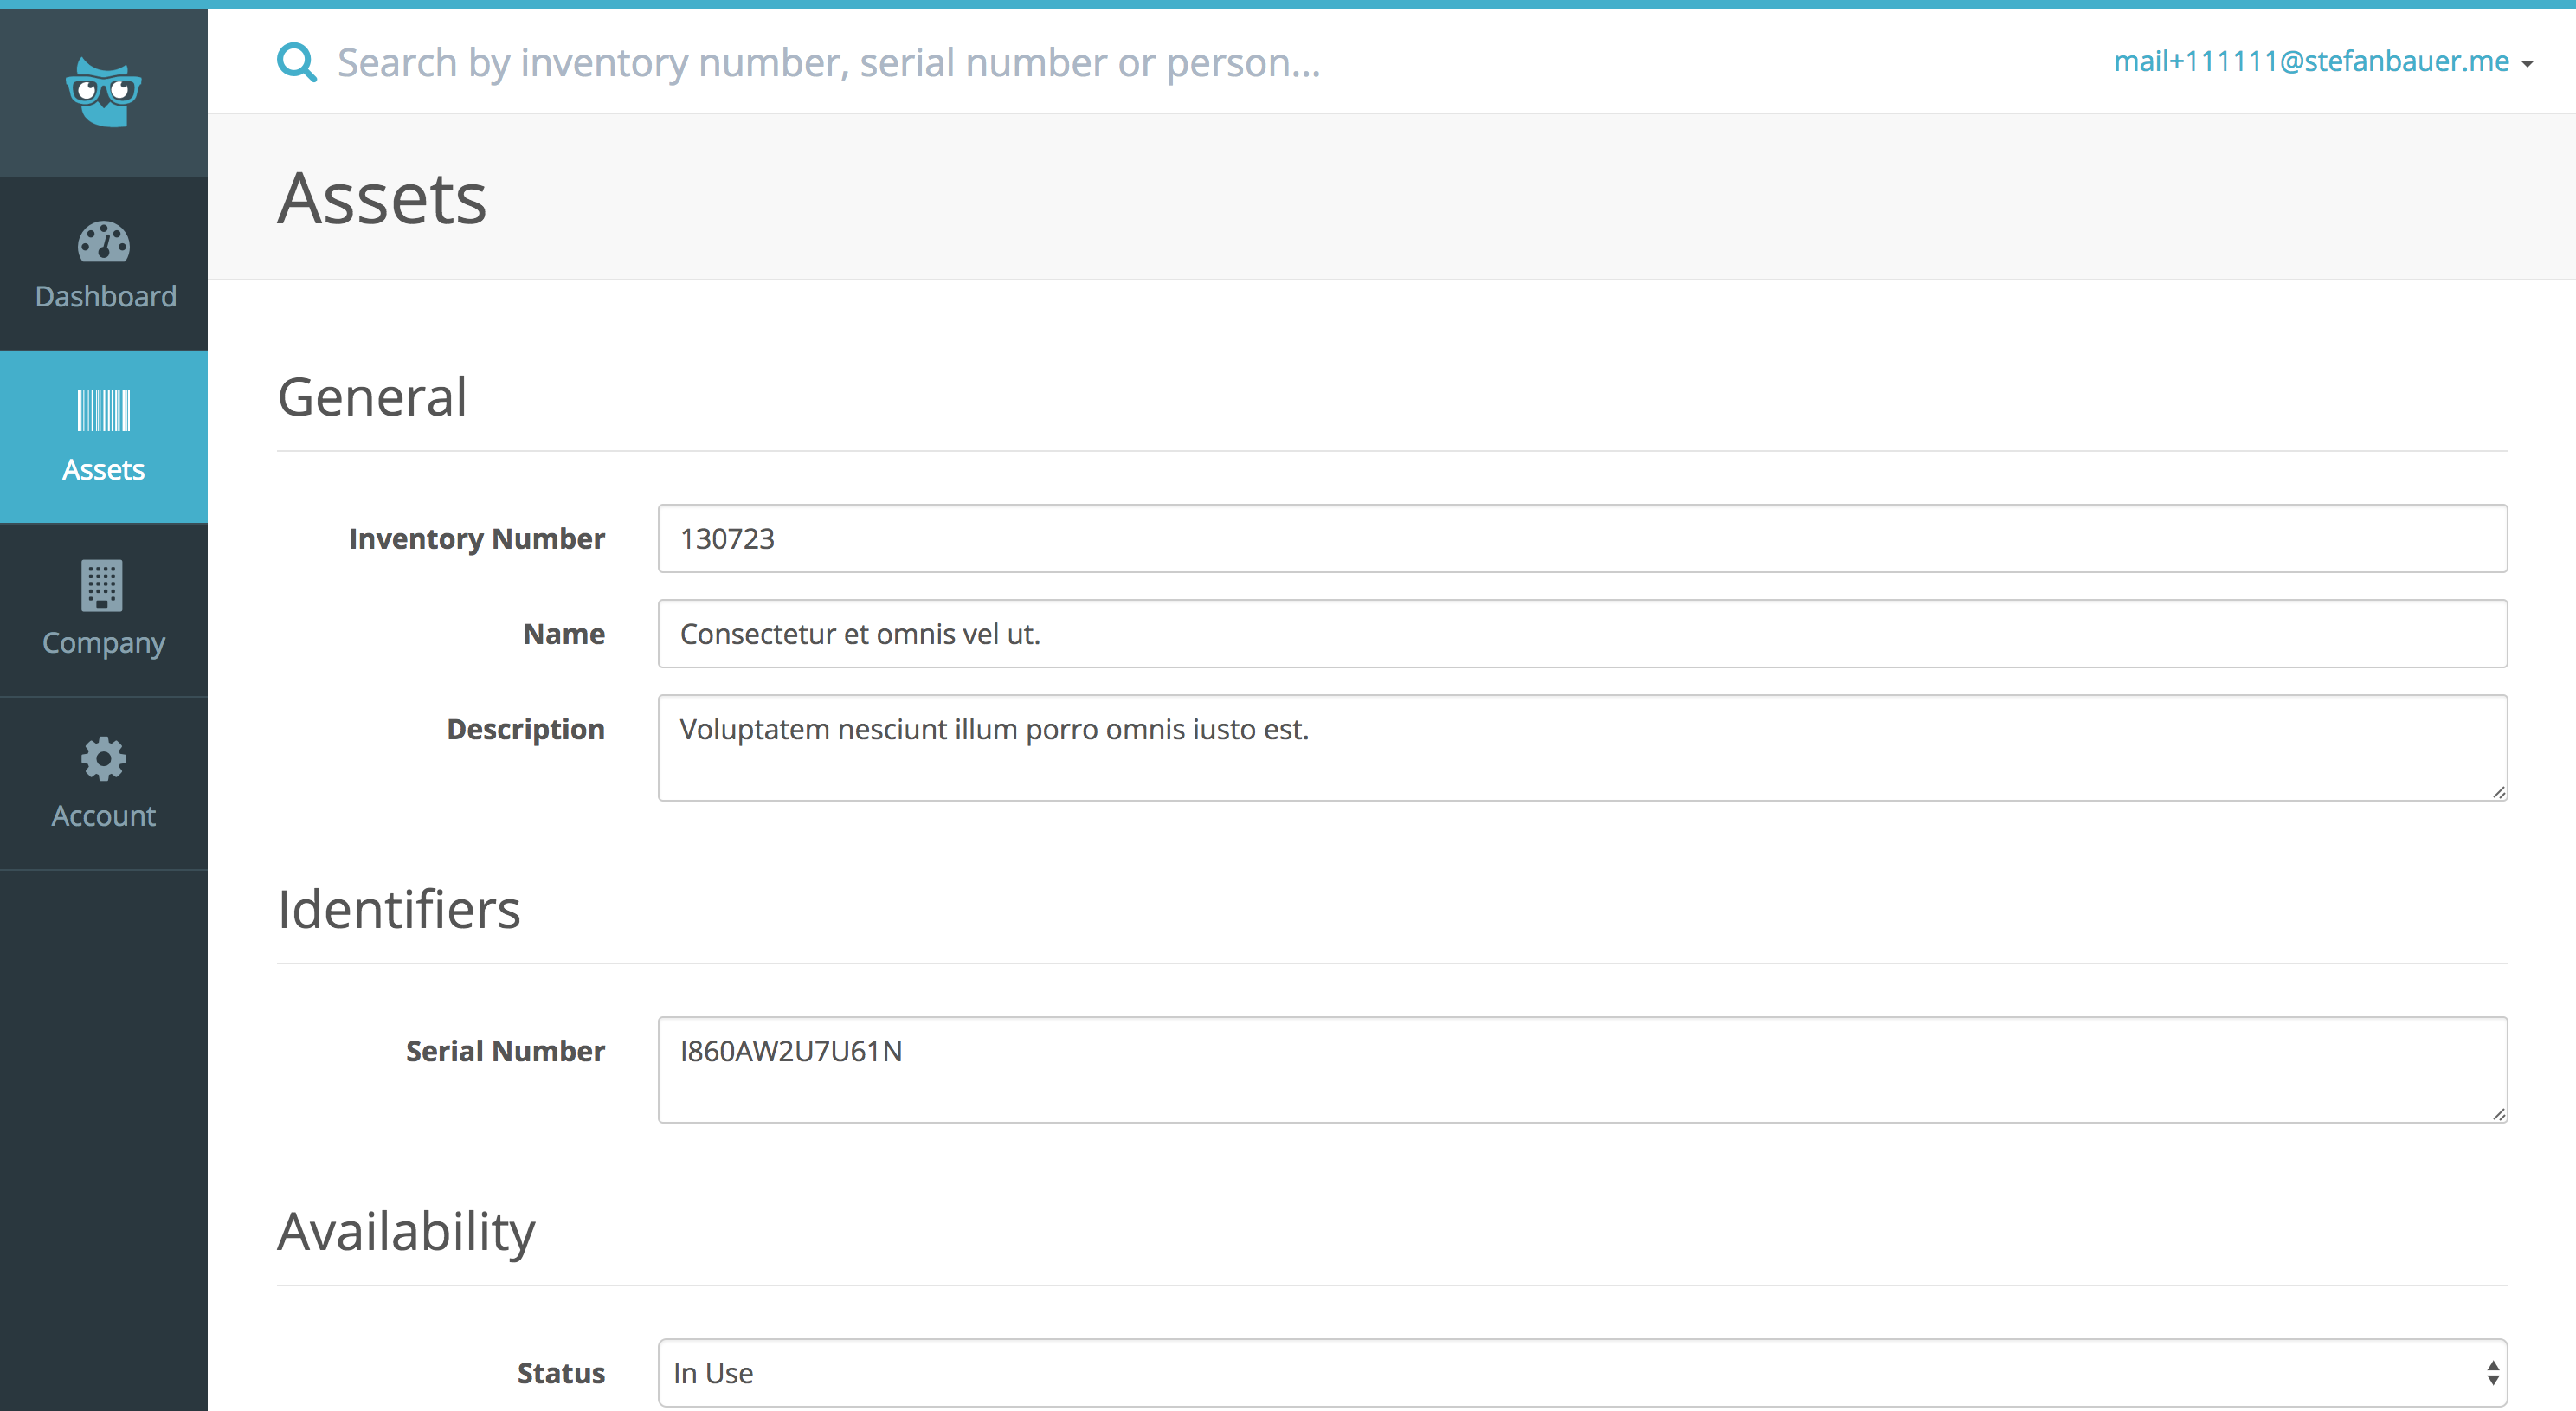
Task: Click the Status field label
Action: pyautogui.click(x=561, y=1373)
